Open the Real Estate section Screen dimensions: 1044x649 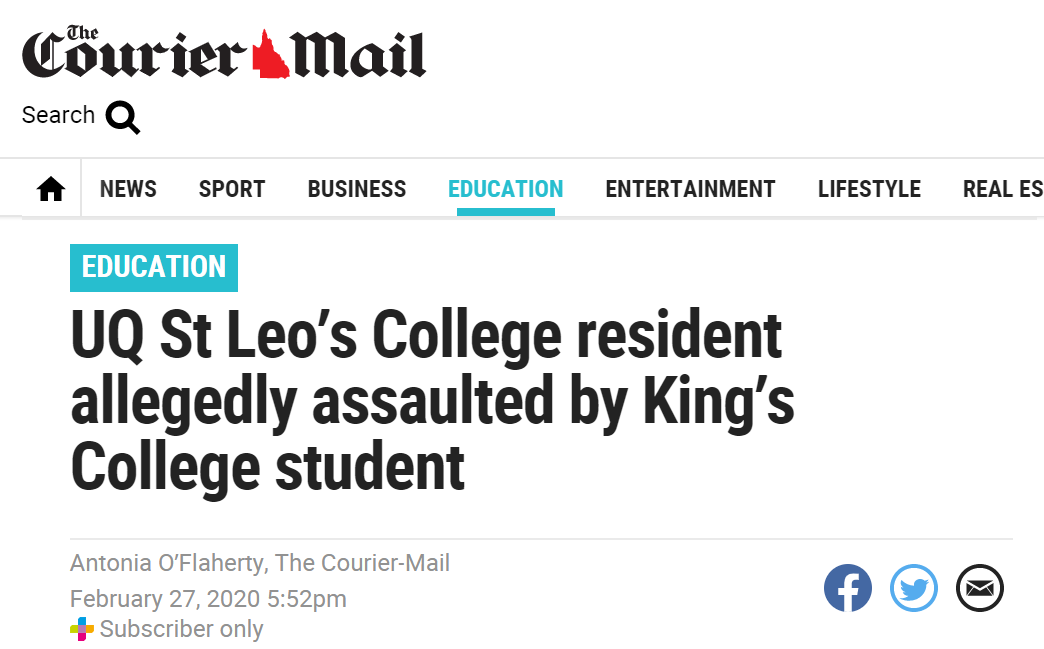coord(1003,189)
